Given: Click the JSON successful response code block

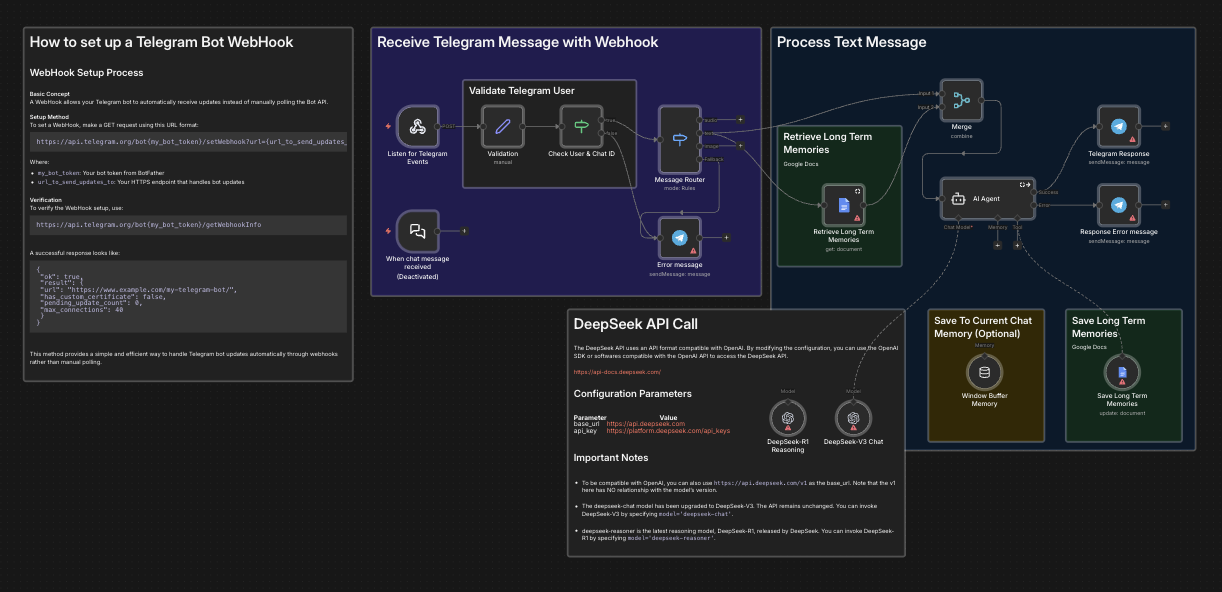Looking at the screenshot, I should pyautogui.click(x=188, y=297).
